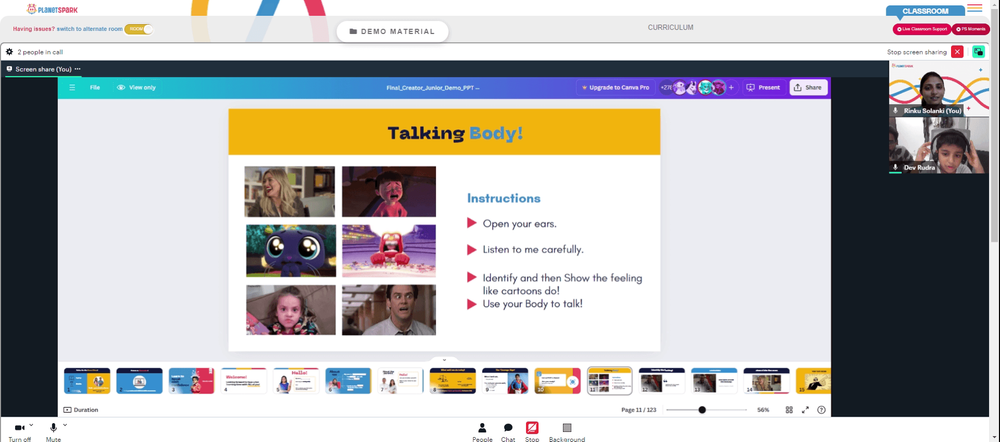
Task: Click the smiling woman image on slide
Action: pyautogui.click(x=290, y=191)
